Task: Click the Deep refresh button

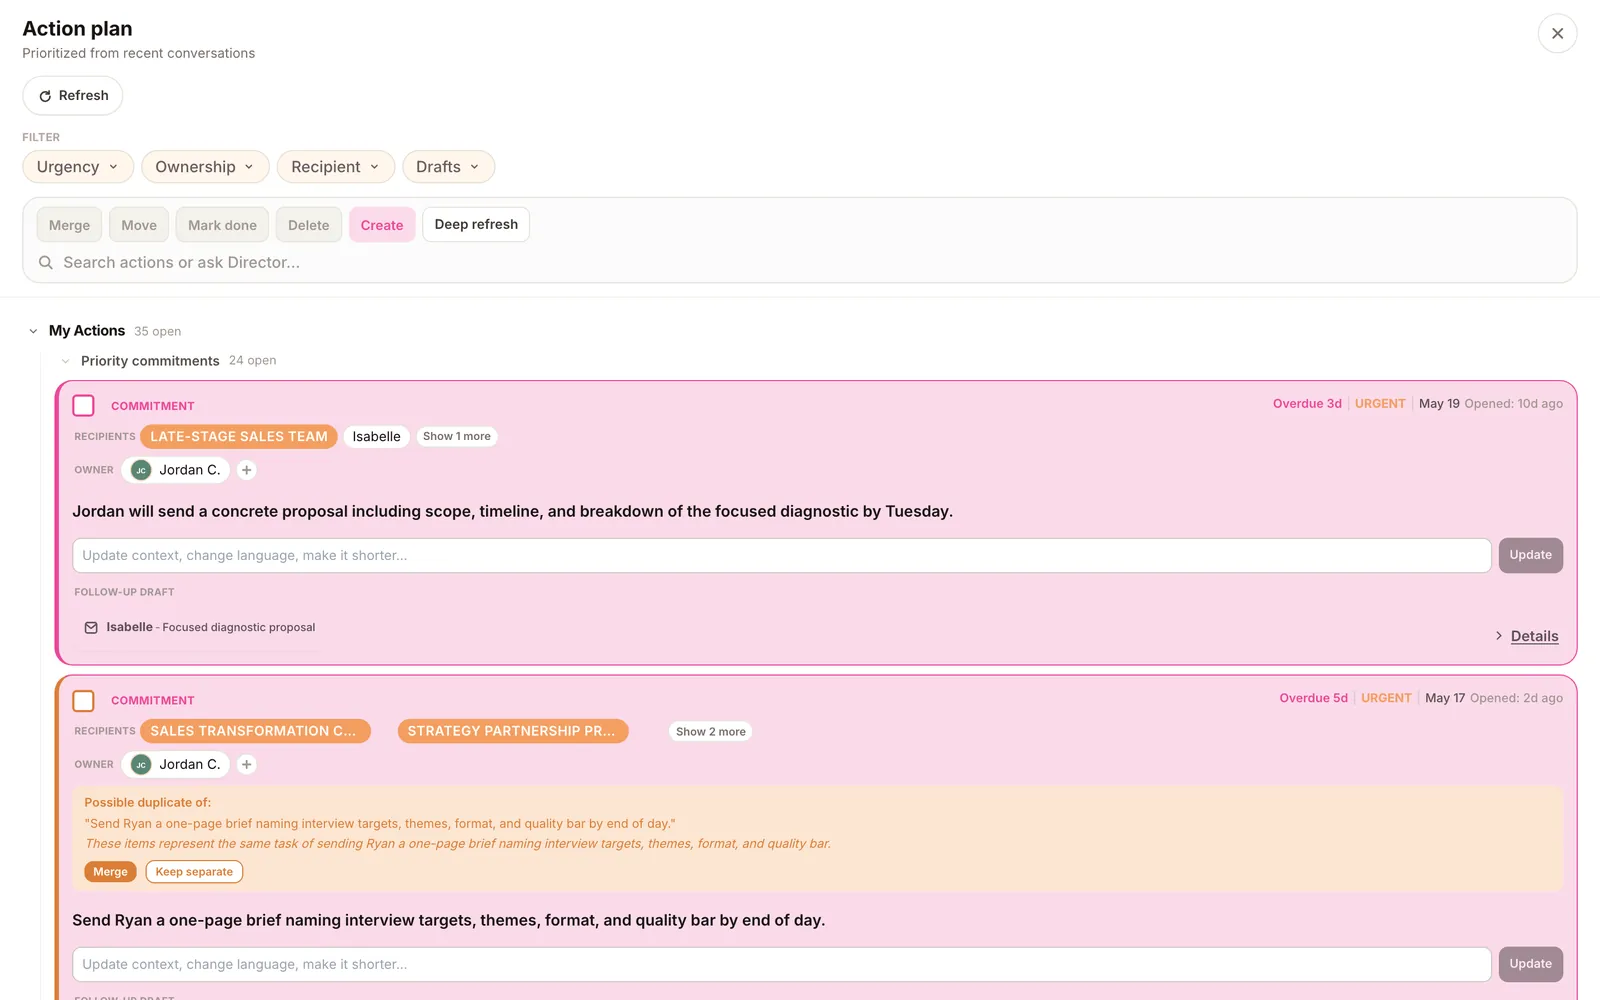Action: tap(476, 225)
